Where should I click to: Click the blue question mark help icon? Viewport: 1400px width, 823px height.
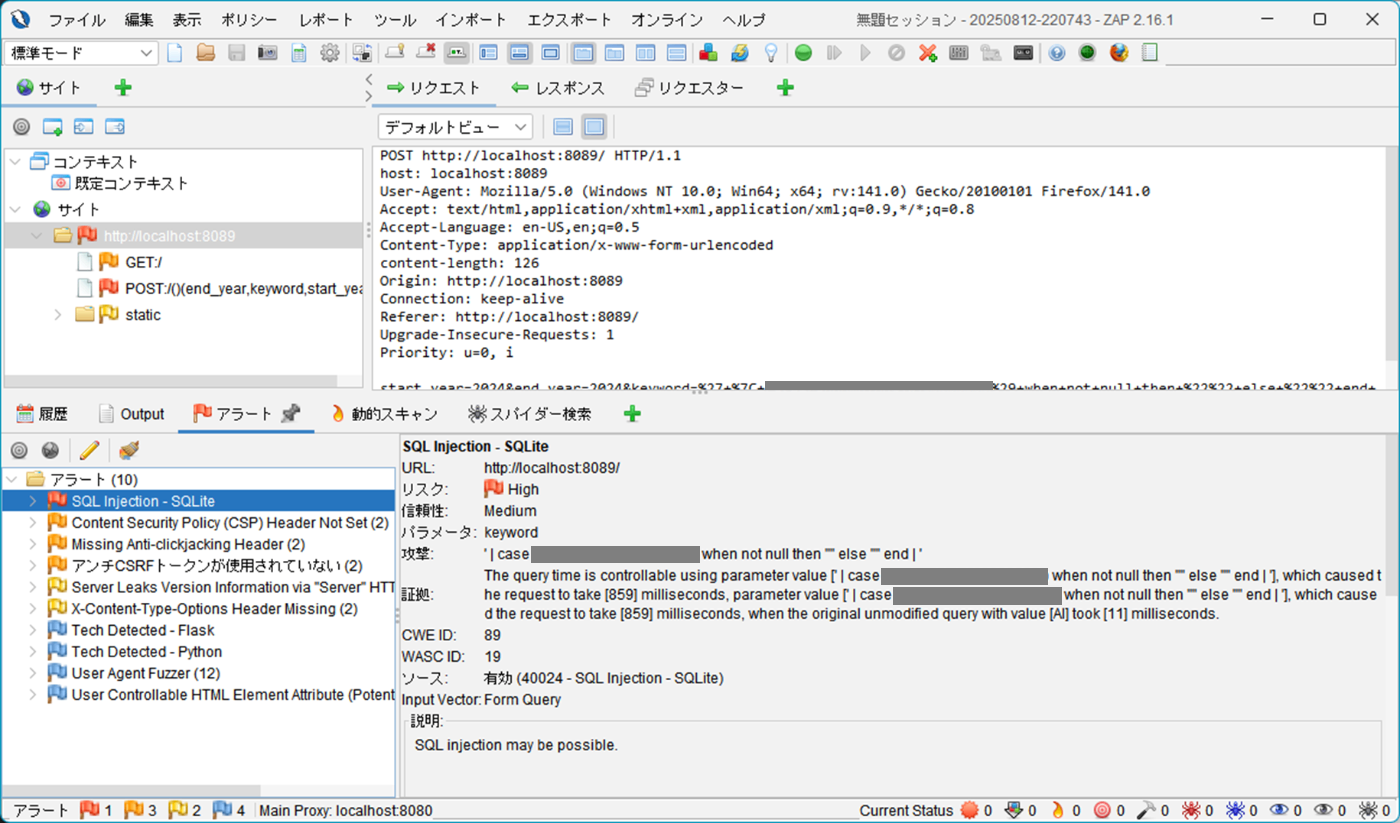[x=1057, y=53]
